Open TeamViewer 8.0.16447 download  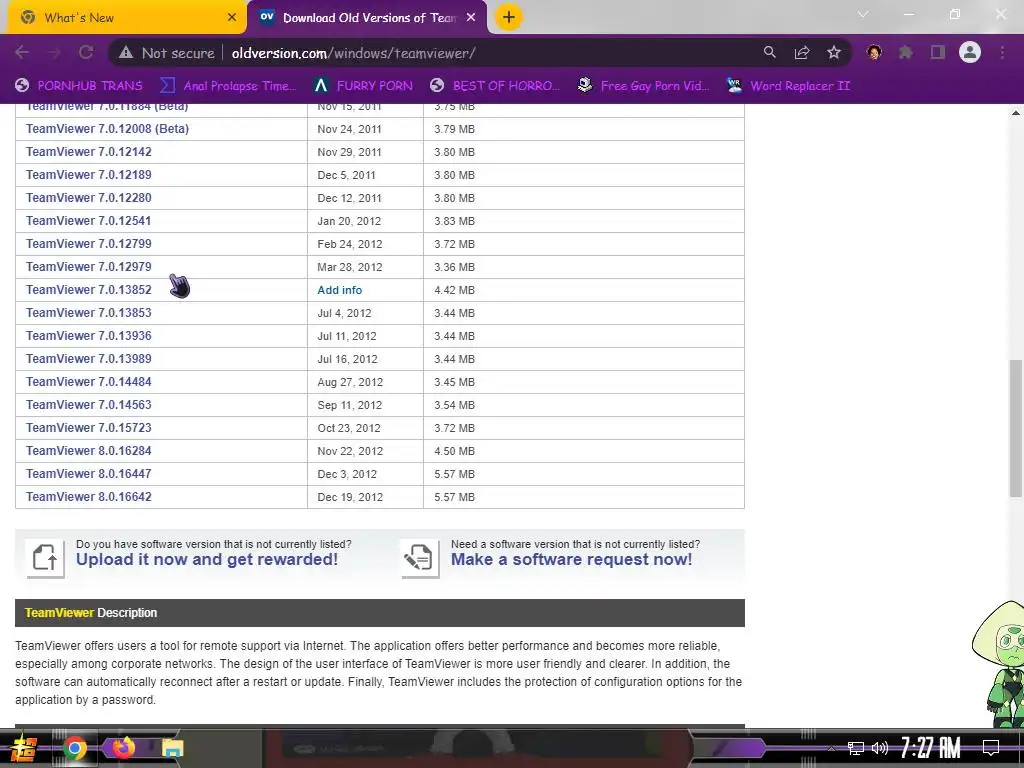tap(89, 473)
